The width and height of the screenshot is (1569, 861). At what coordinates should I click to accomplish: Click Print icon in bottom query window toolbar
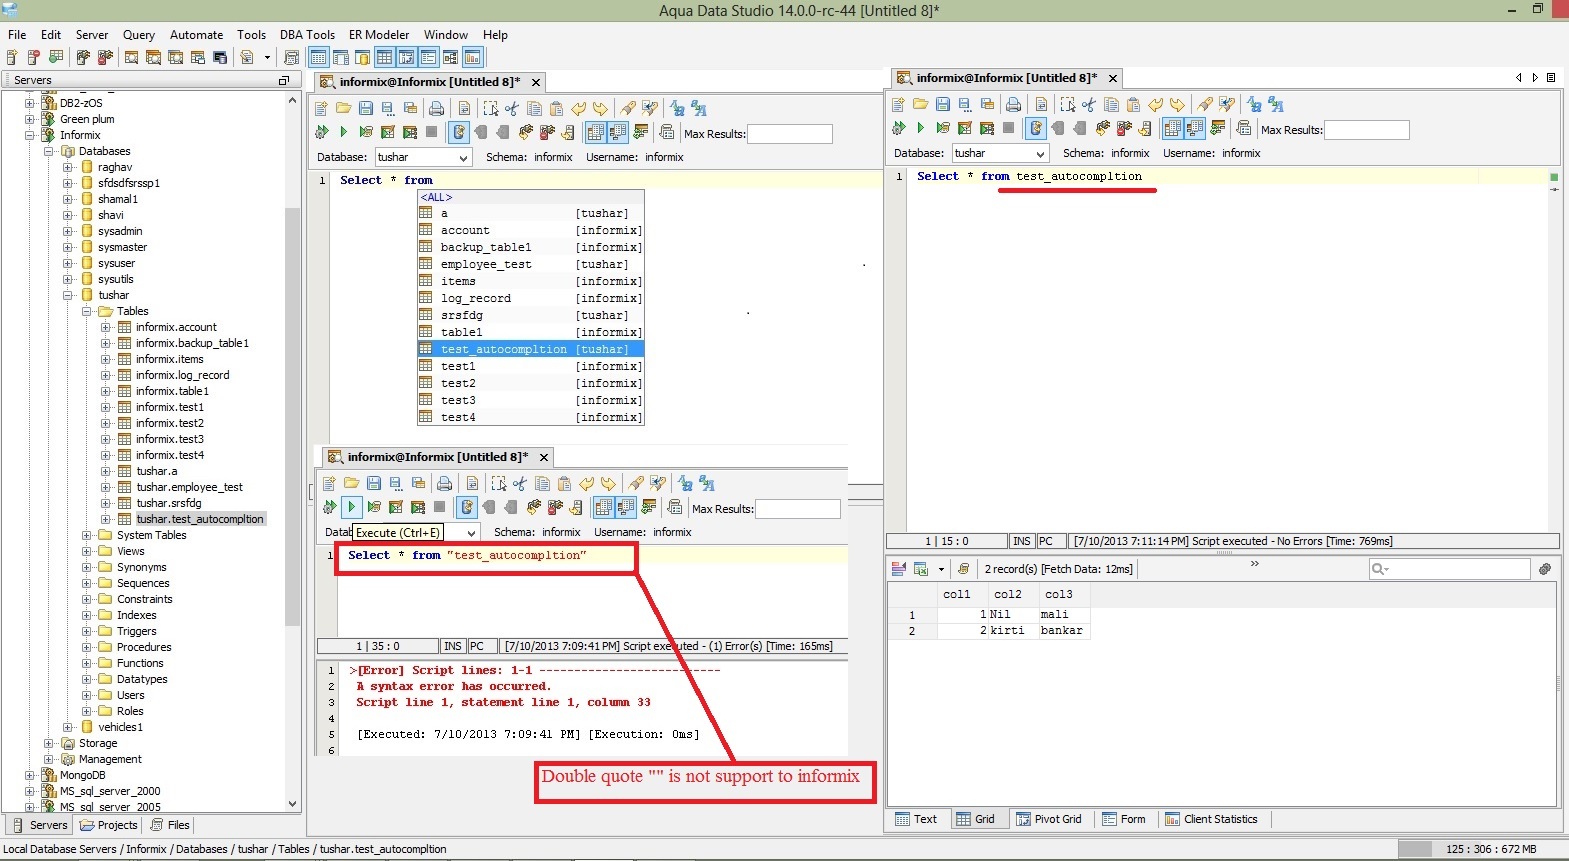click(444, 483)
